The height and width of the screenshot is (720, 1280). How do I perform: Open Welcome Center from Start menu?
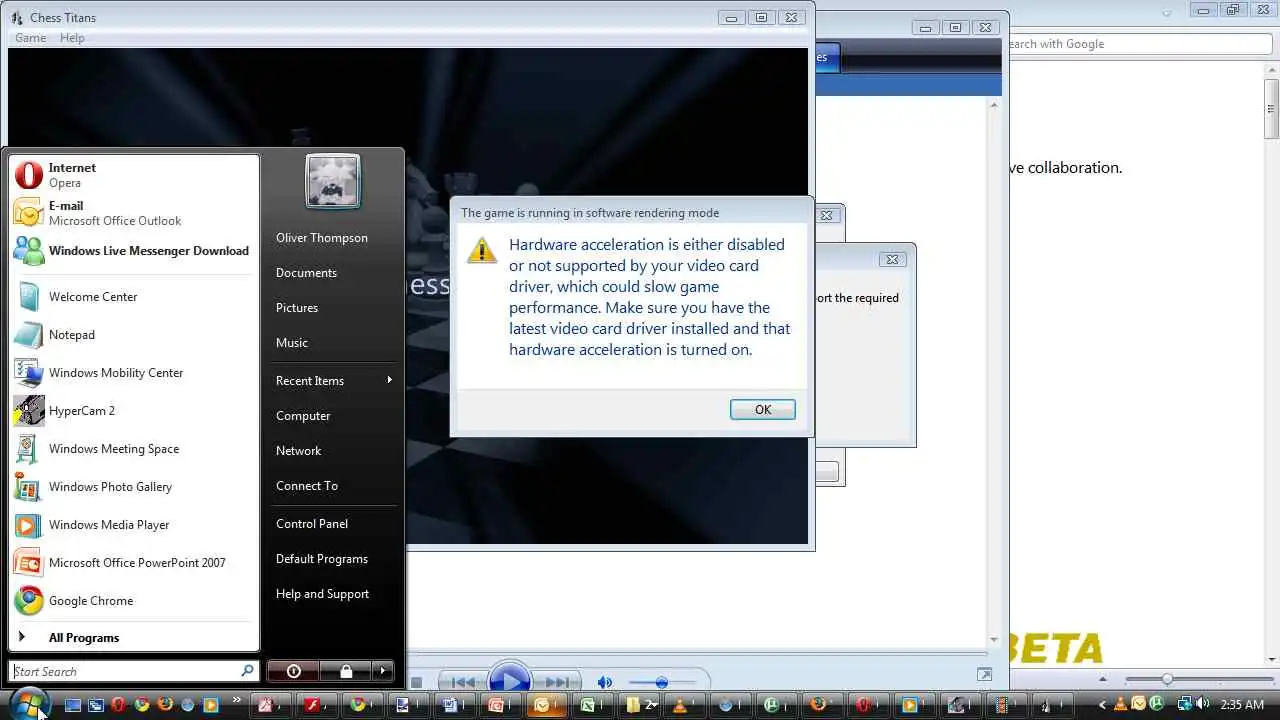(x=134, y=297)
